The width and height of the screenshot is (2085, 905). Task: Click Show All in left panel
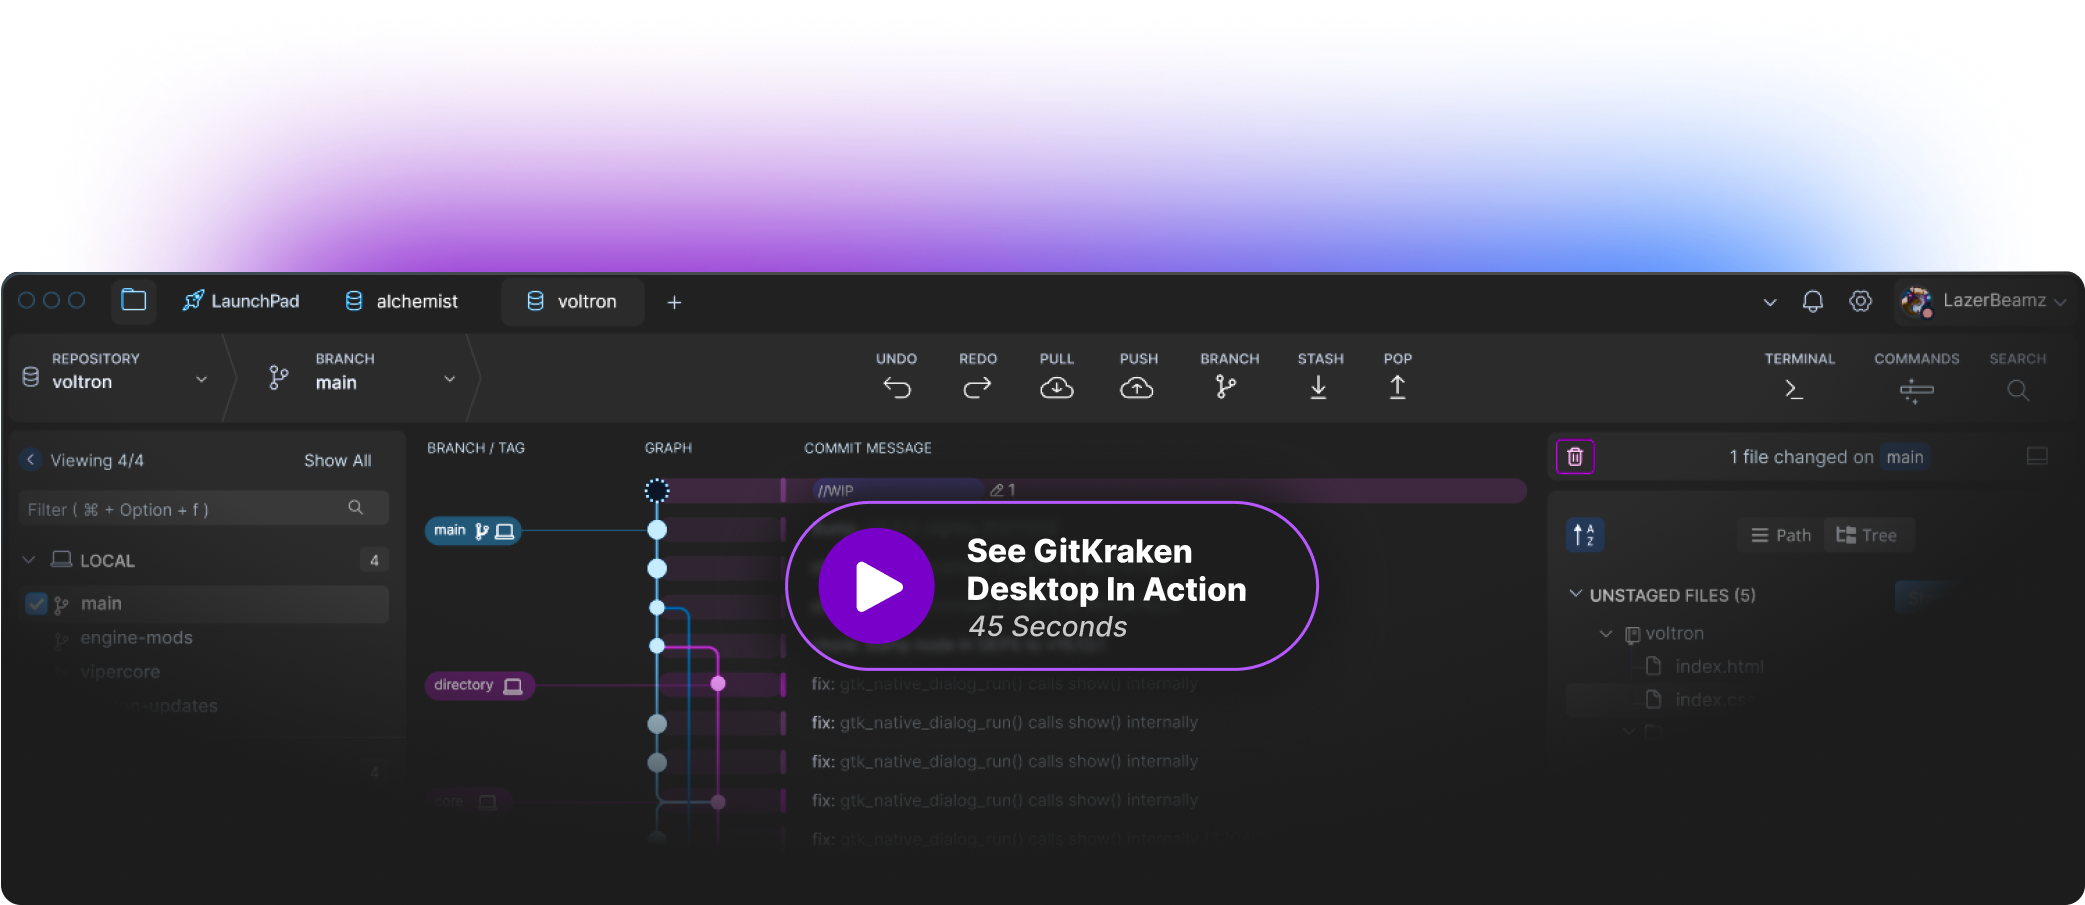point(337,461)
